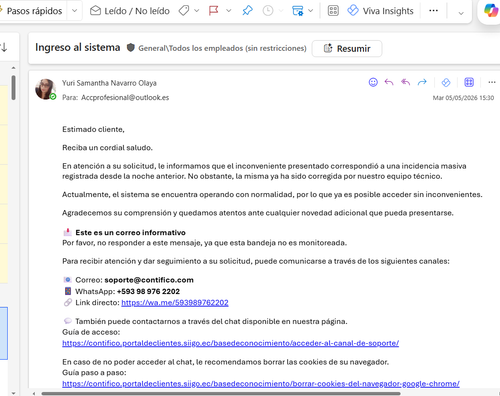Click the message list vertical scrollbar thumb

point(13,87)
